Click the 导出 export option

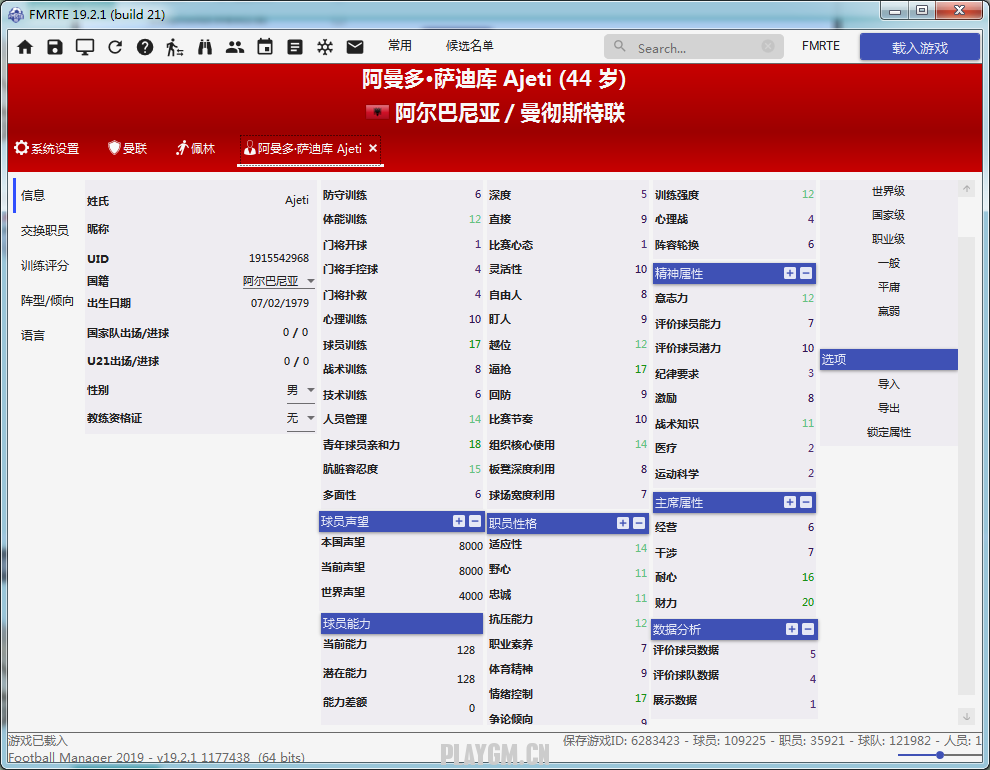tap(888, 408)
